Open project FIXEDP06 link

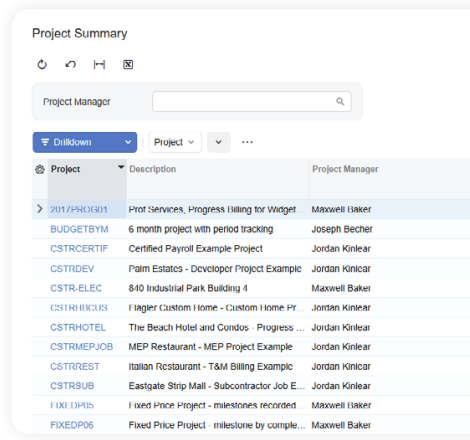pyautogui.click(x=72, y=425)
